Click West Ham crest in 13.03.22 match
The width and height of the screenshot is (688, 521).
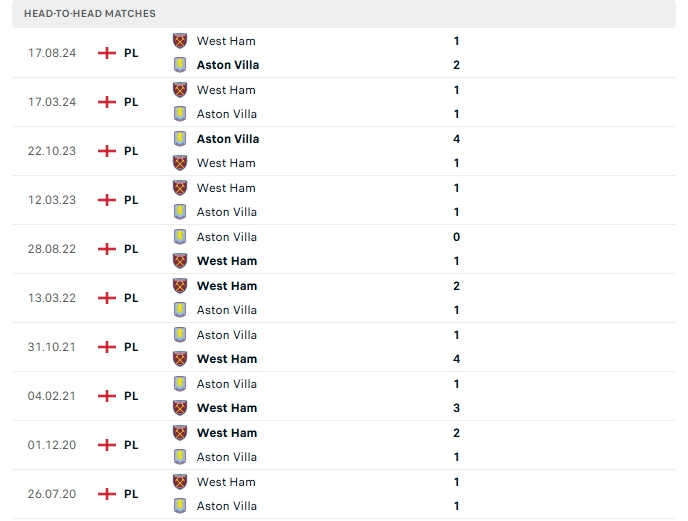[180, 286]
